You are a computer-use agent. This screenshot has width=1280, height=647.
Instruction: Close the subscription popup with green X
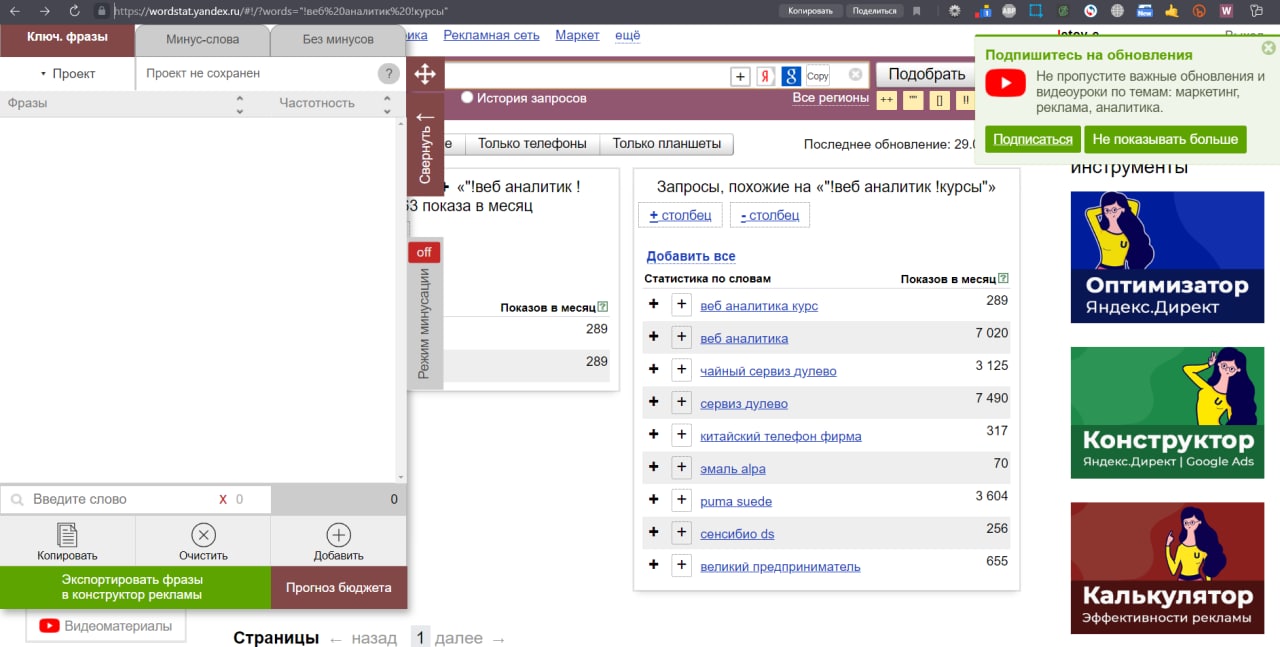[1268, 47]
